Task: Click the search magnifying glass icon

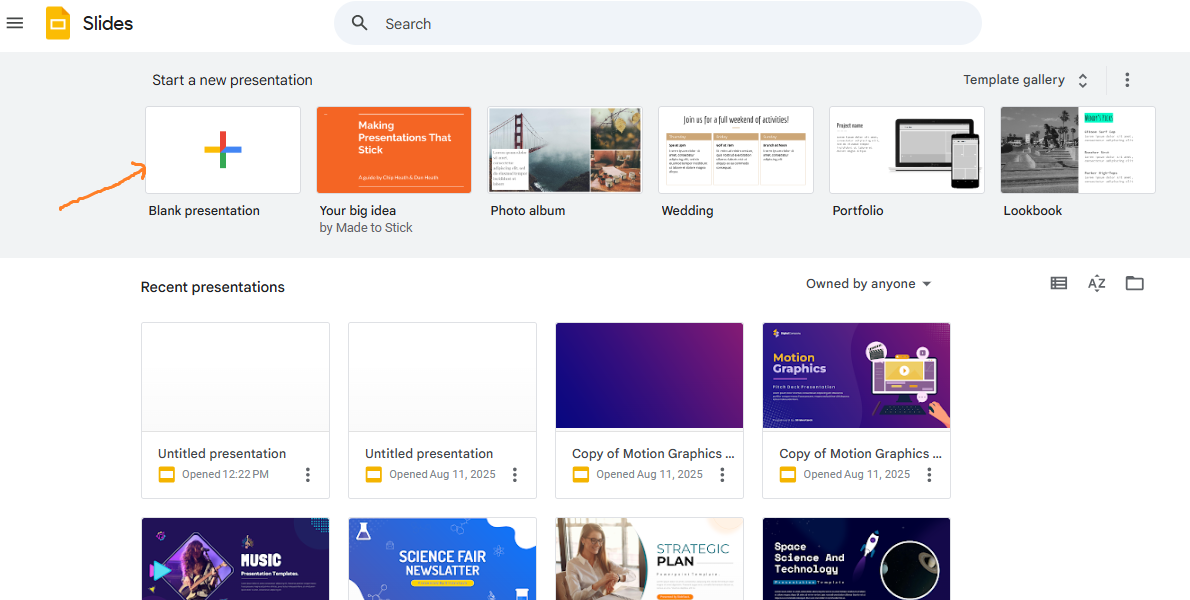Action: (x=360, y=23)
